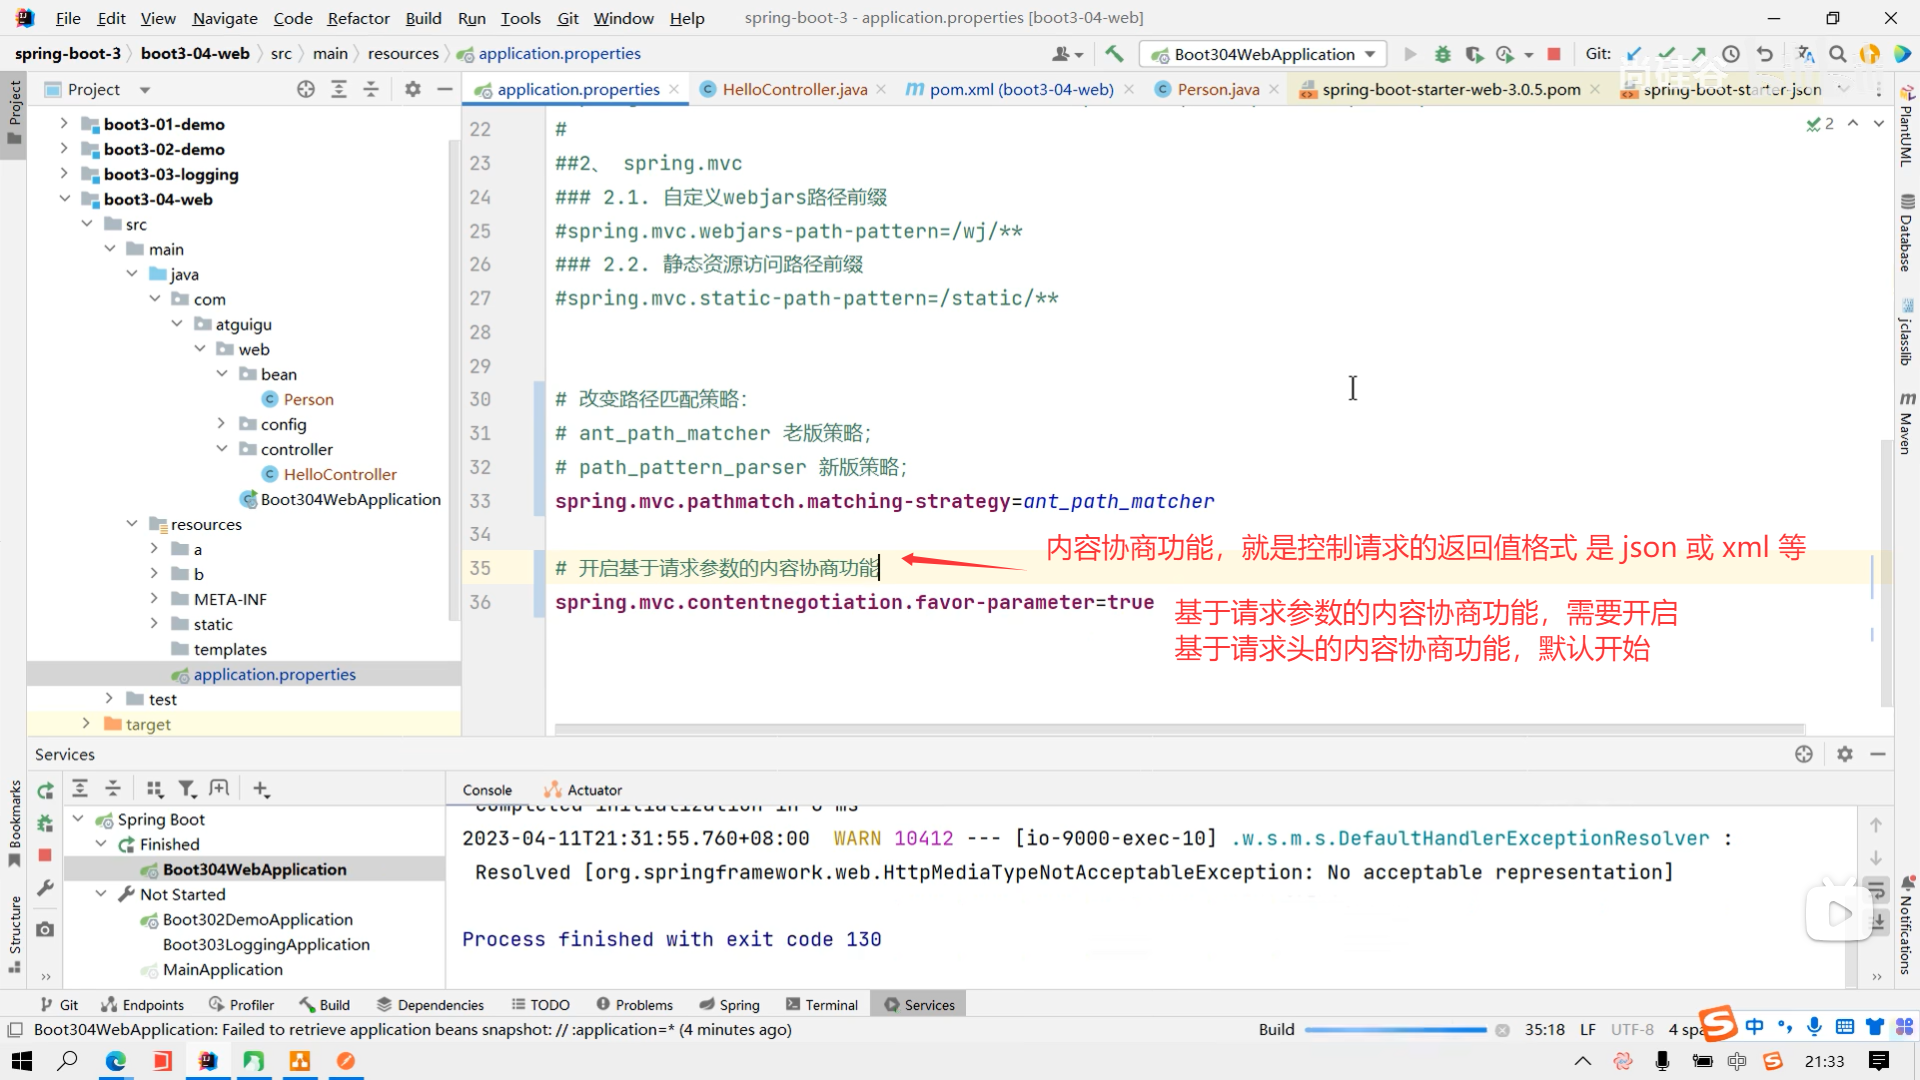The image size is (1920, 1080).
Task: Open Search Everywhere magnifier icon
Action: [x=1837, y=54]
